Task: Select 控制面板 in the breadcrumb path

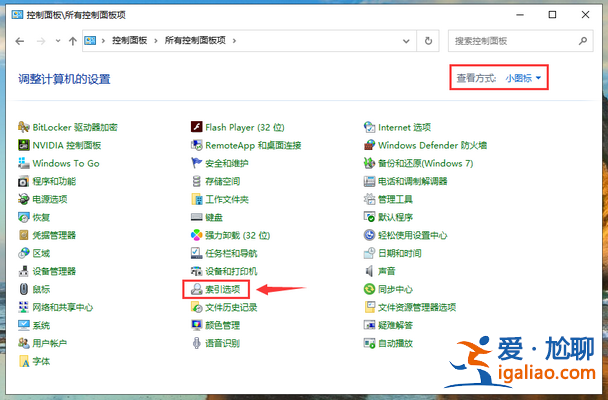Action: pos(127,41)
